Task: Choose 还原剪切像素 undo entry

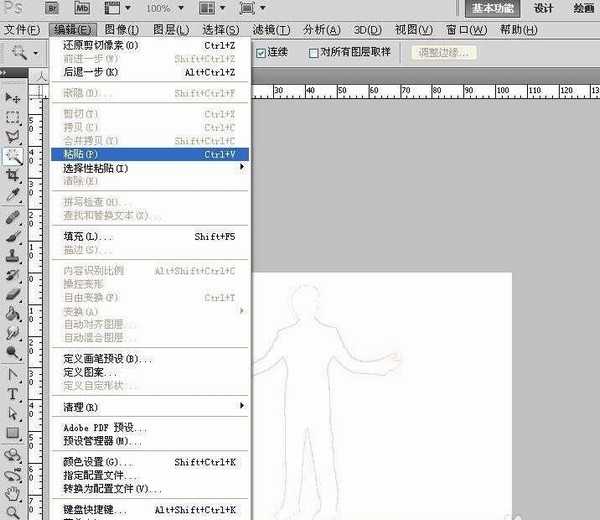Action: tap(150, 45)
